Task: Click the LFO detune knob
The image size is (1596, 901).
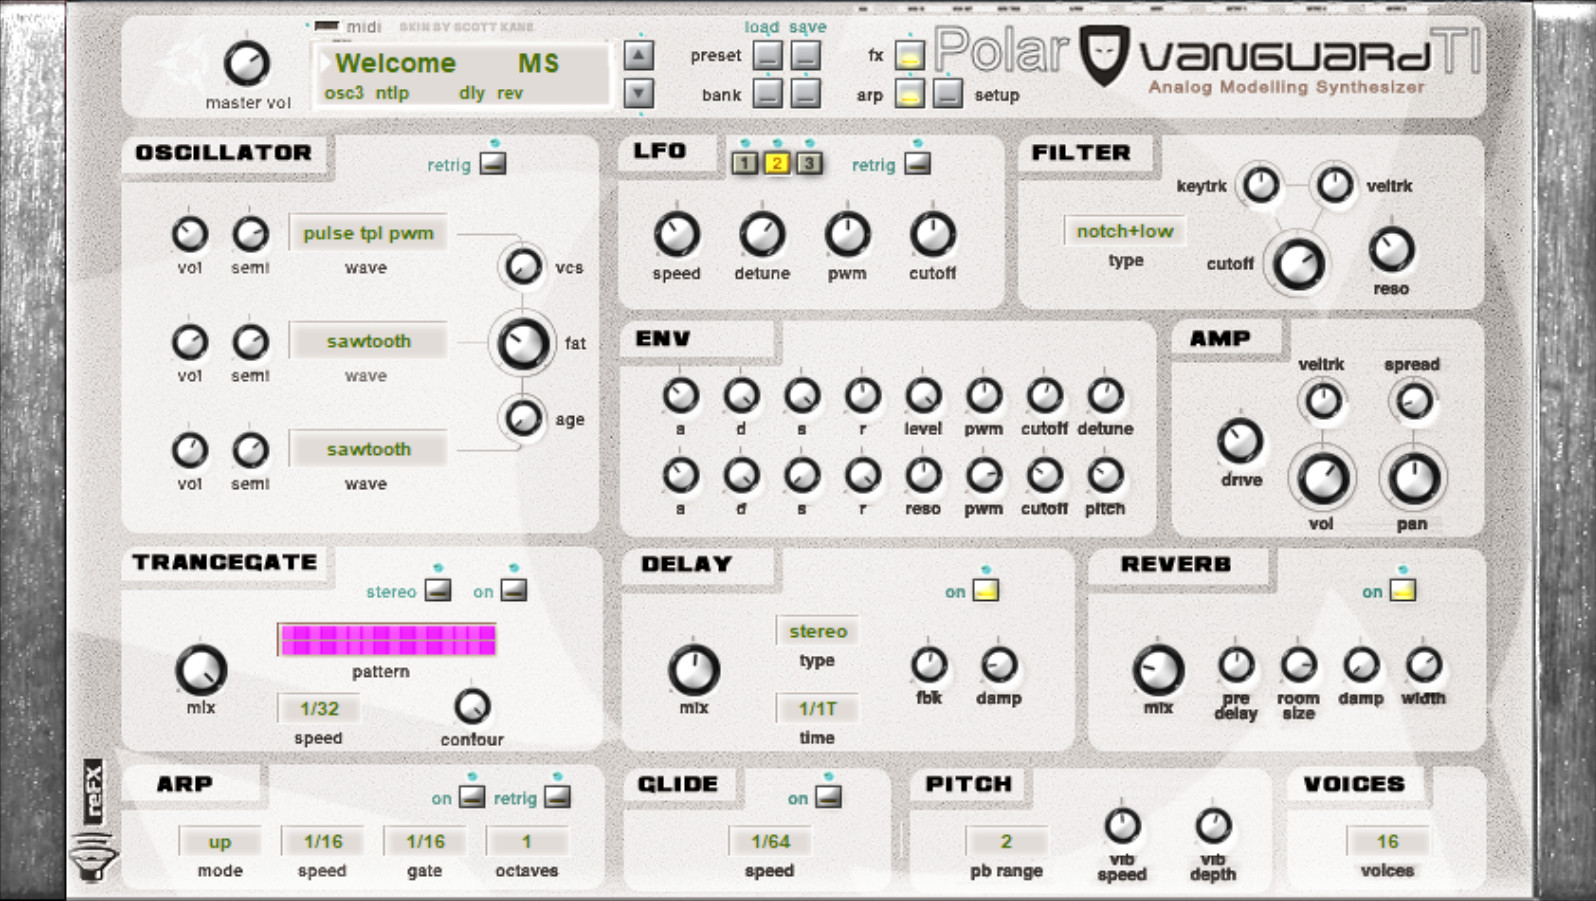Action: click(762, 235)
